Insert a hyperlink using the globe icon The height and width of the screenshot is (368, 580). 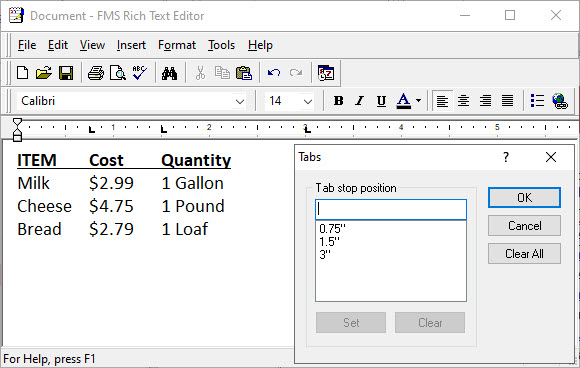point(560,101)
